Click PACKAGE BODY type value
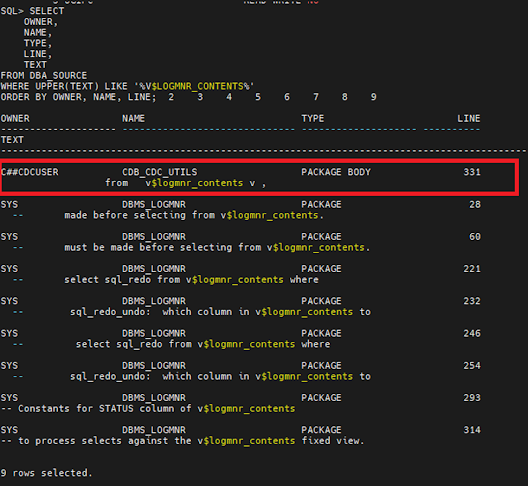The height and width of the screenshot is (486, 528). click(x=336, y=172)
